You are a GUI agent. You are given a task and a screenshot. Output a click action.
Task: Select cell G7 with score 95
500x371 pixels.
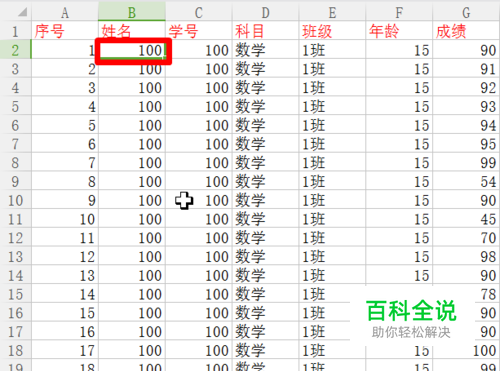click(466, 144)
